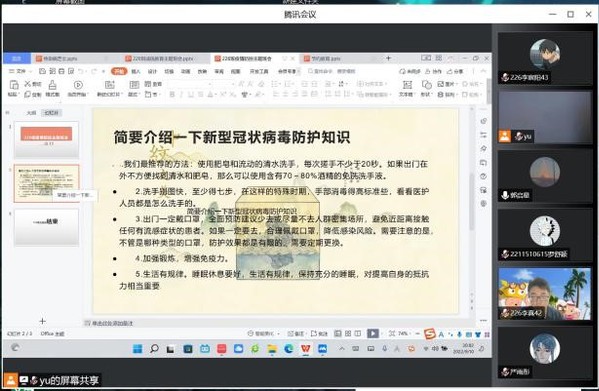
Task: Click the Sogou input method S icon
Action: [x=430, y=334]
